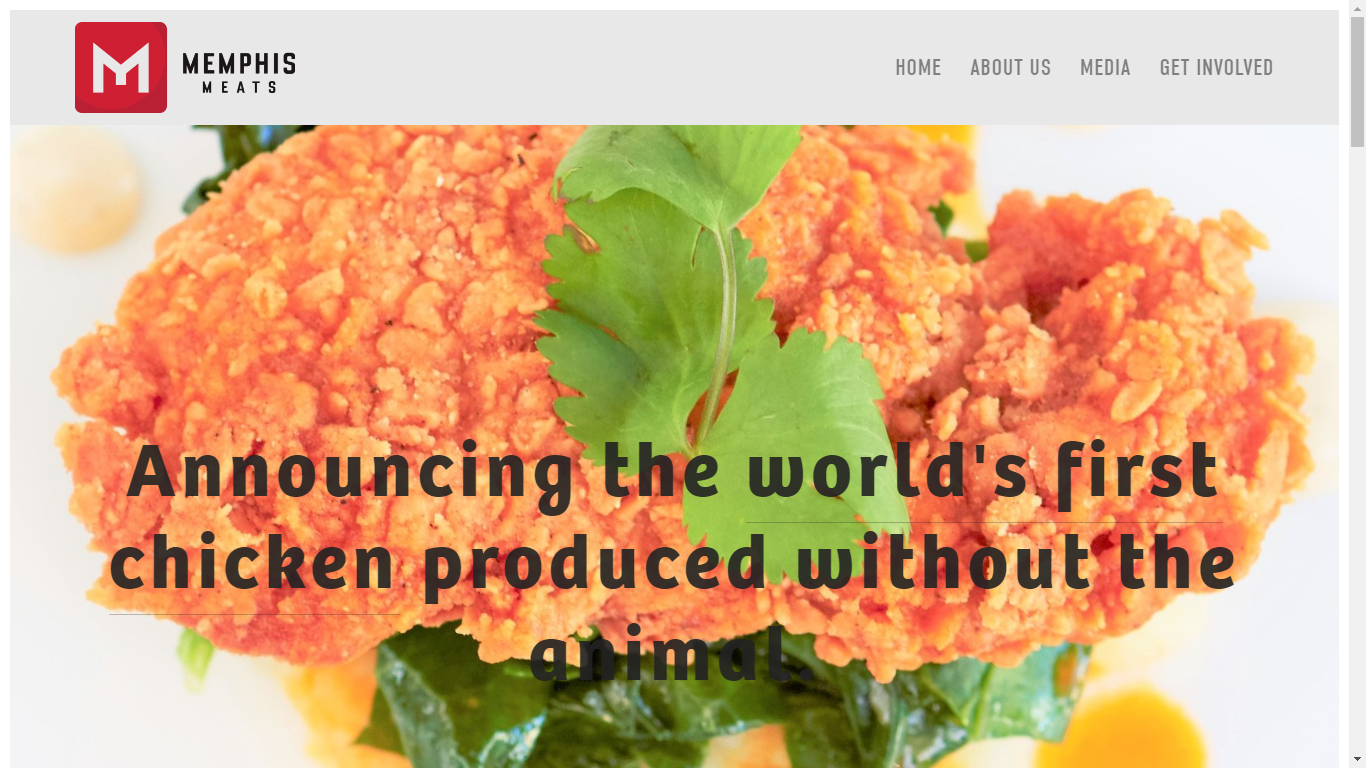Click the fried chicken hero image
1366x768 pixels.
(x=674, y=446)
